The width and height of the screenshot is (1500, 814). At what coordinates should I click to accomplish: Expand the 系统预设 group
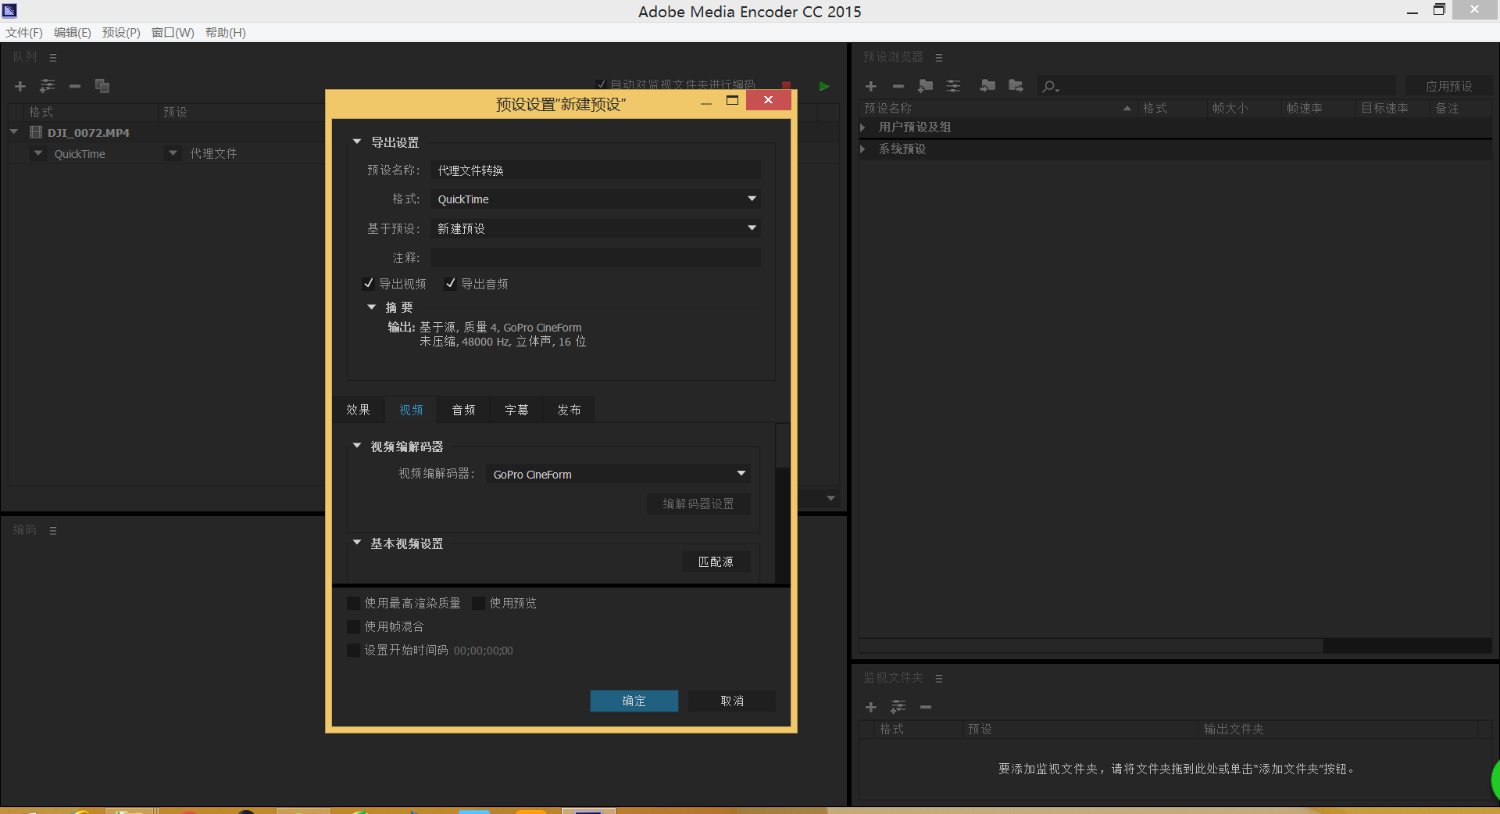tap(863, 149)
